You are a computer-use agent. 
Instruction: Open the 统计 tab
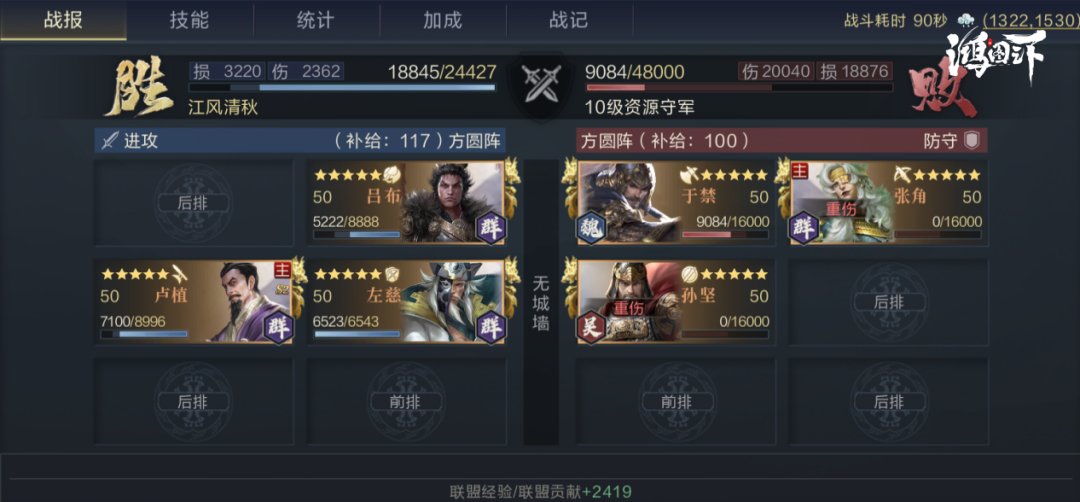(x=316, y=20)
